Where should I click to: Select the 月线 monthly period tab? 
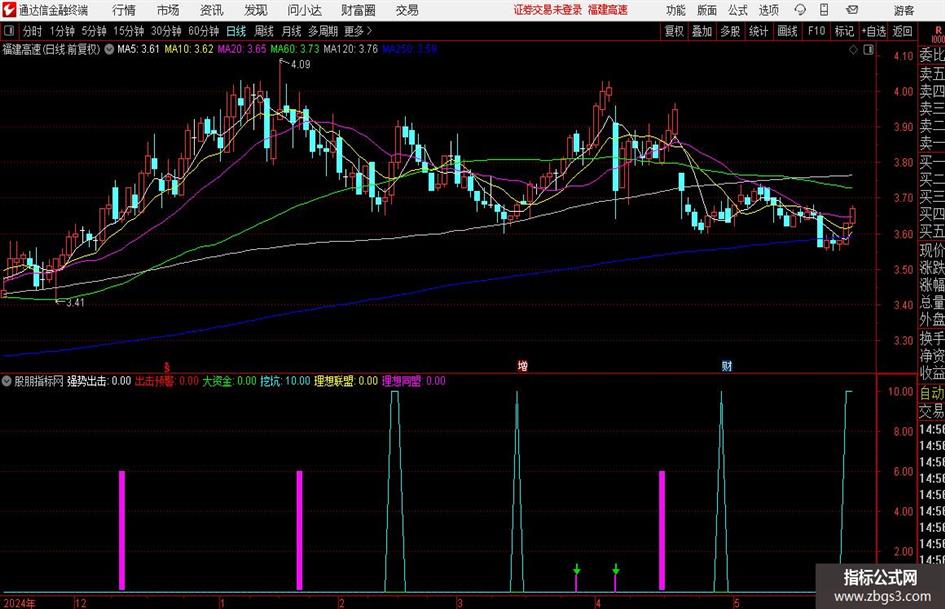pos(291,31)
